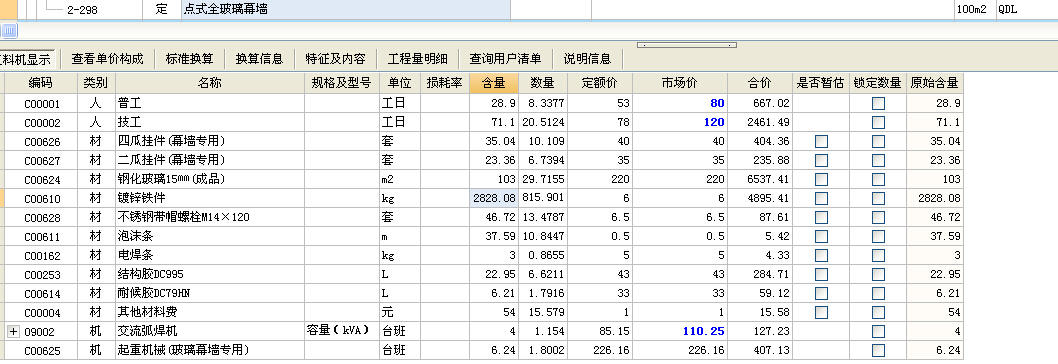
Task: Select market price 80 for 普工
Action: pos(680,104)
